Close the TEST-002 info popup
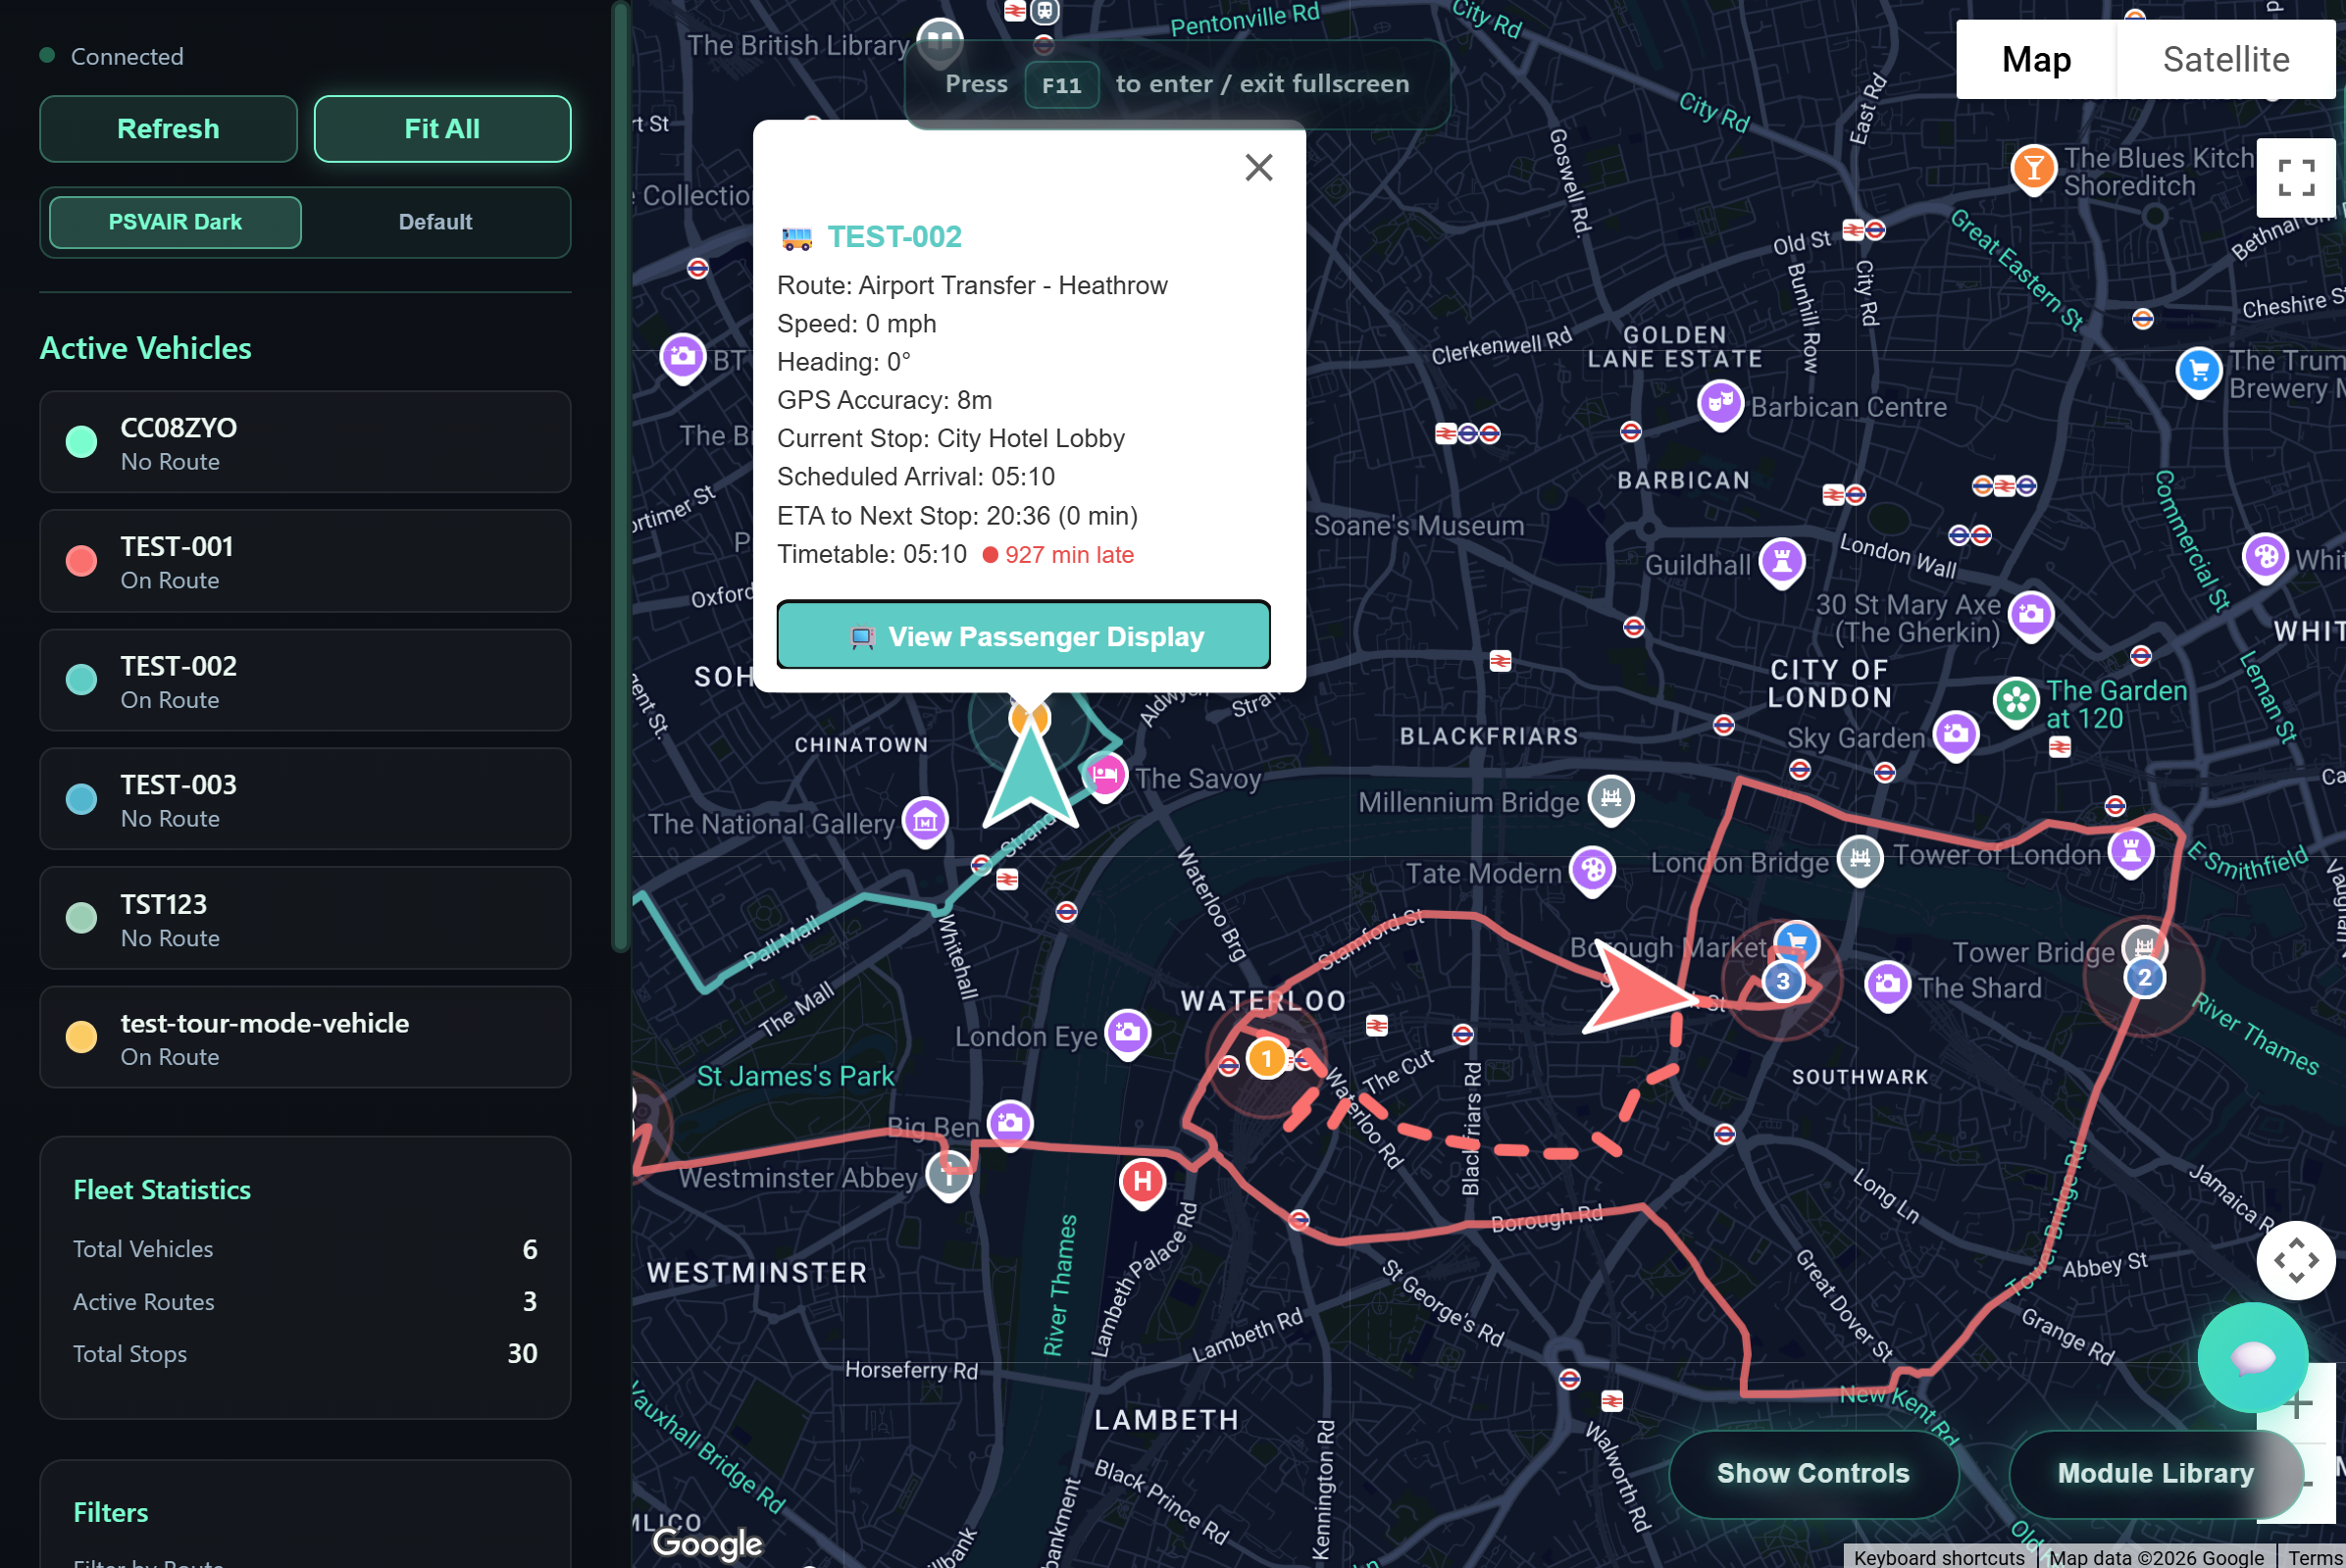Image resolution: width=2346 pixels, height=1568 pixels. (x=1258, y=167)
